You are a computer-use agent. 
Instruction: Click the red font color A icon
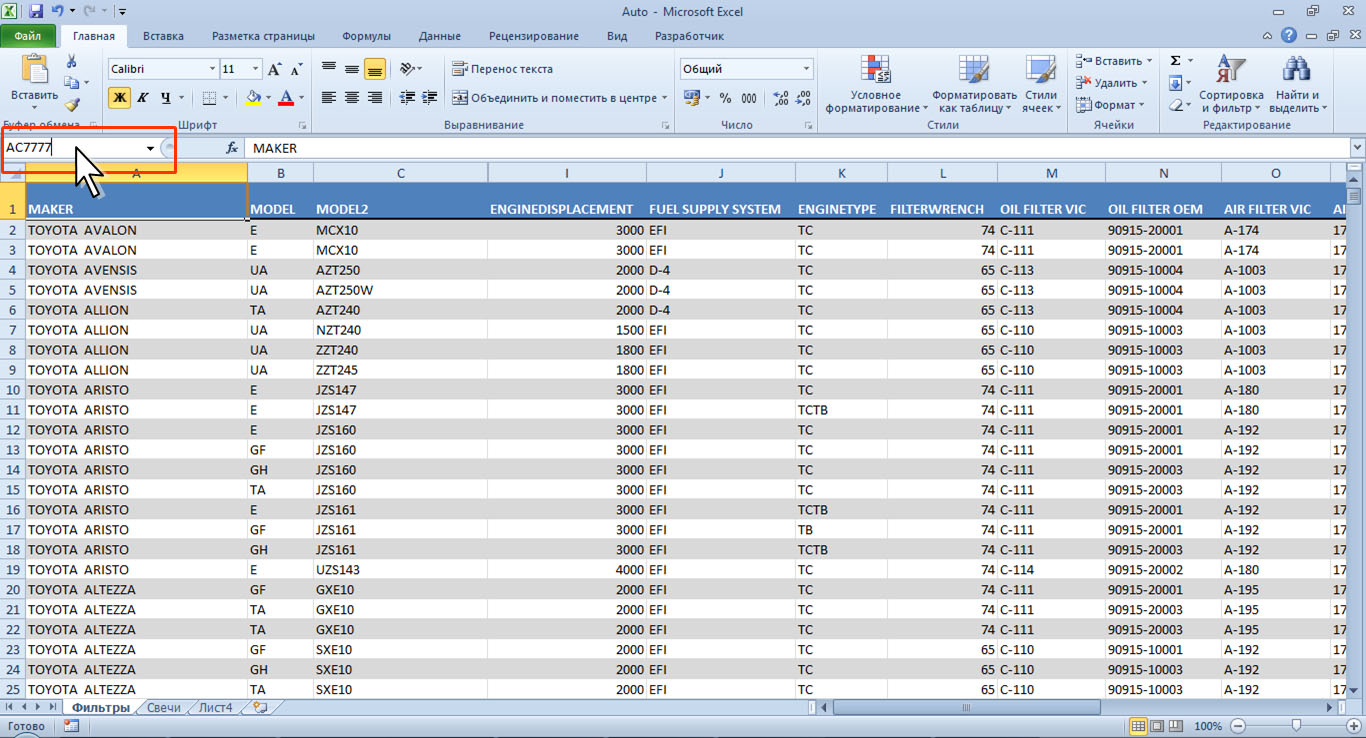287,98
